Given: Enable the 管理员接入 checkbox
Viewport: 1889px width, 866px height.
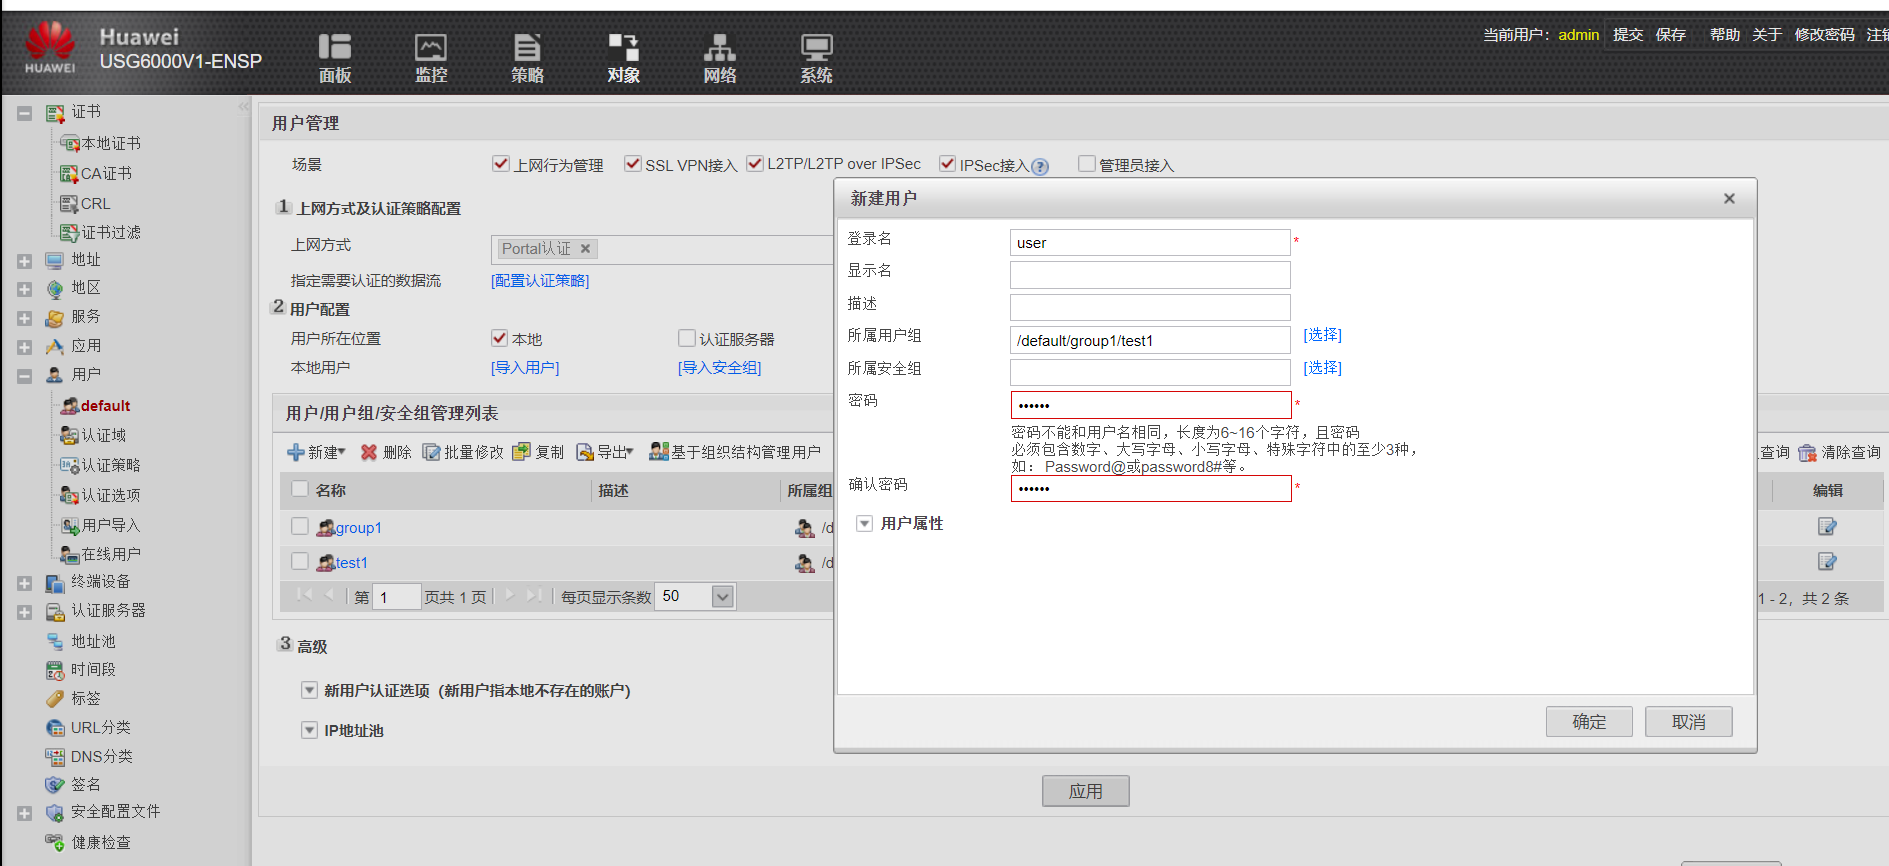Looking at the screenshot, I should [1087, 164].
